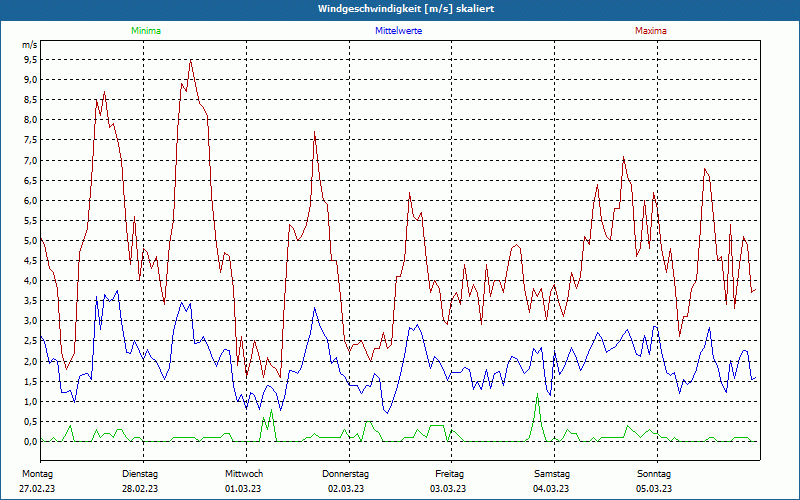Click the date 03.03.23

coord(448,489)
